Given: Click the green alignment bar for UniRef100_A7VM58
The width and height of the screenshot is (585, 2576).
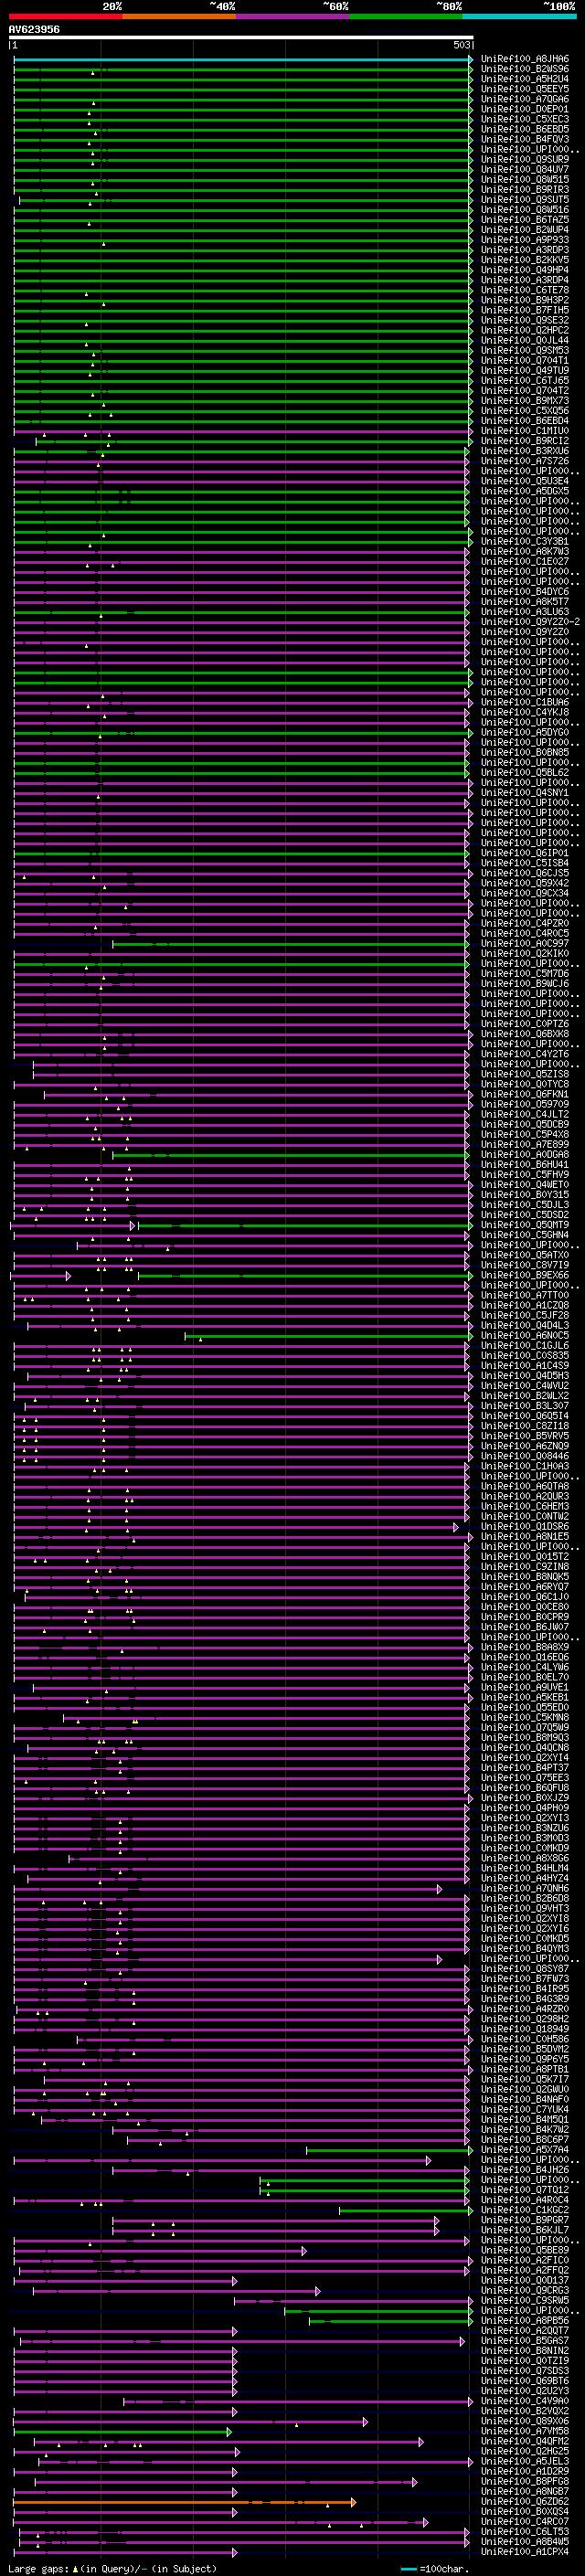Looking at the screenshot, I should (122, 2432).
